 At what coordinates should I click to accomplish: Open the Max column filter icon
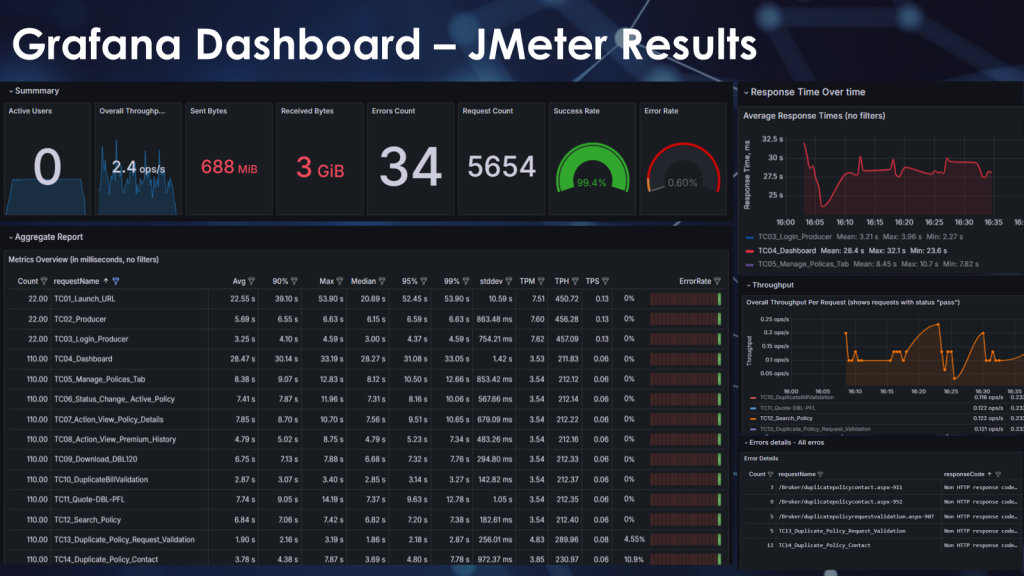(340, 281)
